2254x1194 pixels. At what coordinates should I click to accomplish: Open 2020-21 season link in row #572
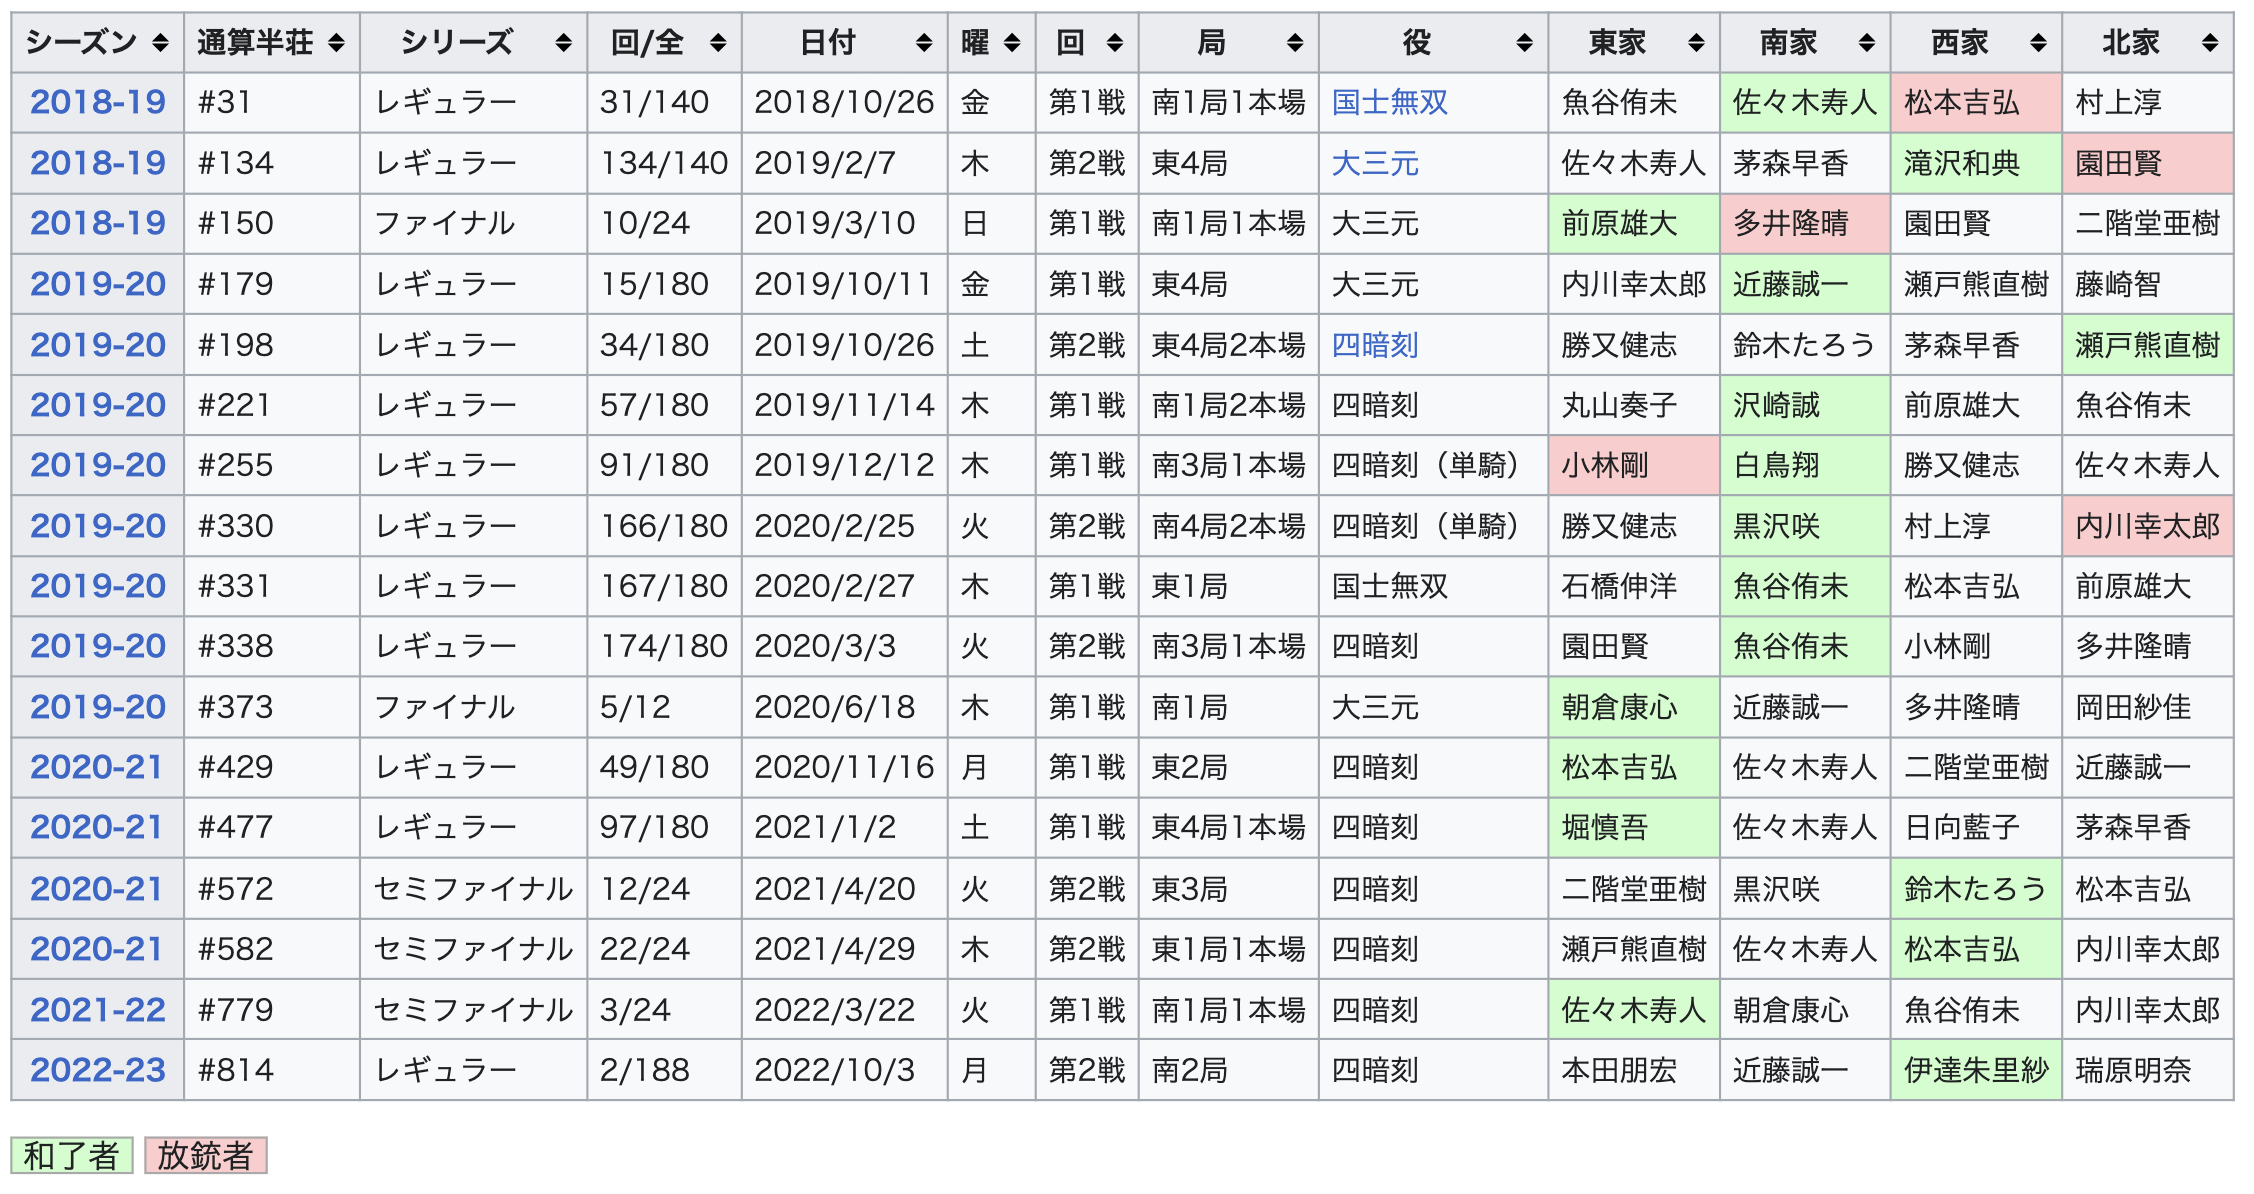pos(97,889)
